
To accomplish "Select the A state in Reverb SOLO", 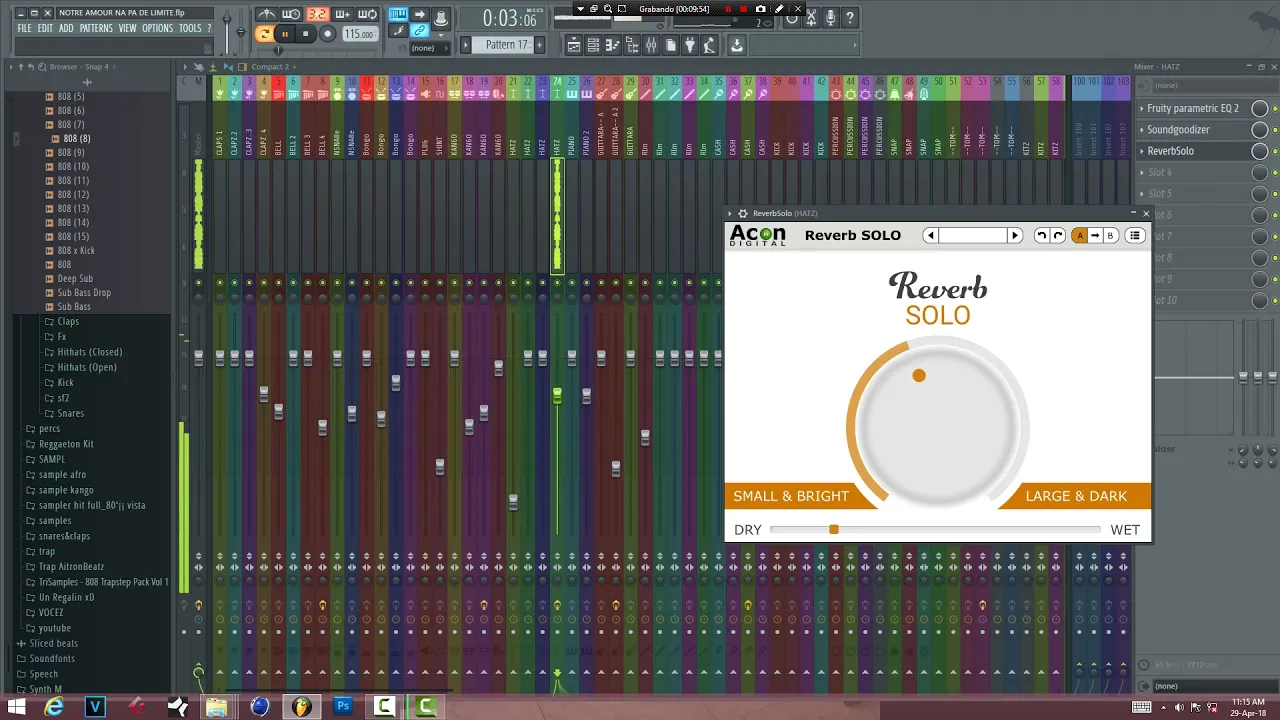I will 1080,235.
